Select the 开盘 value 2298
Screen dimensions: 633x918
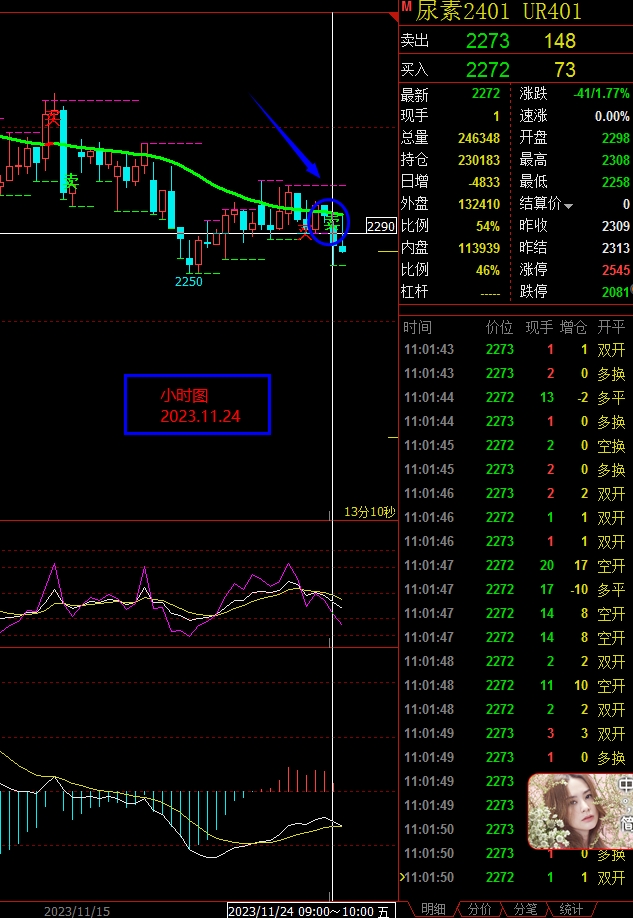point(616,138)
